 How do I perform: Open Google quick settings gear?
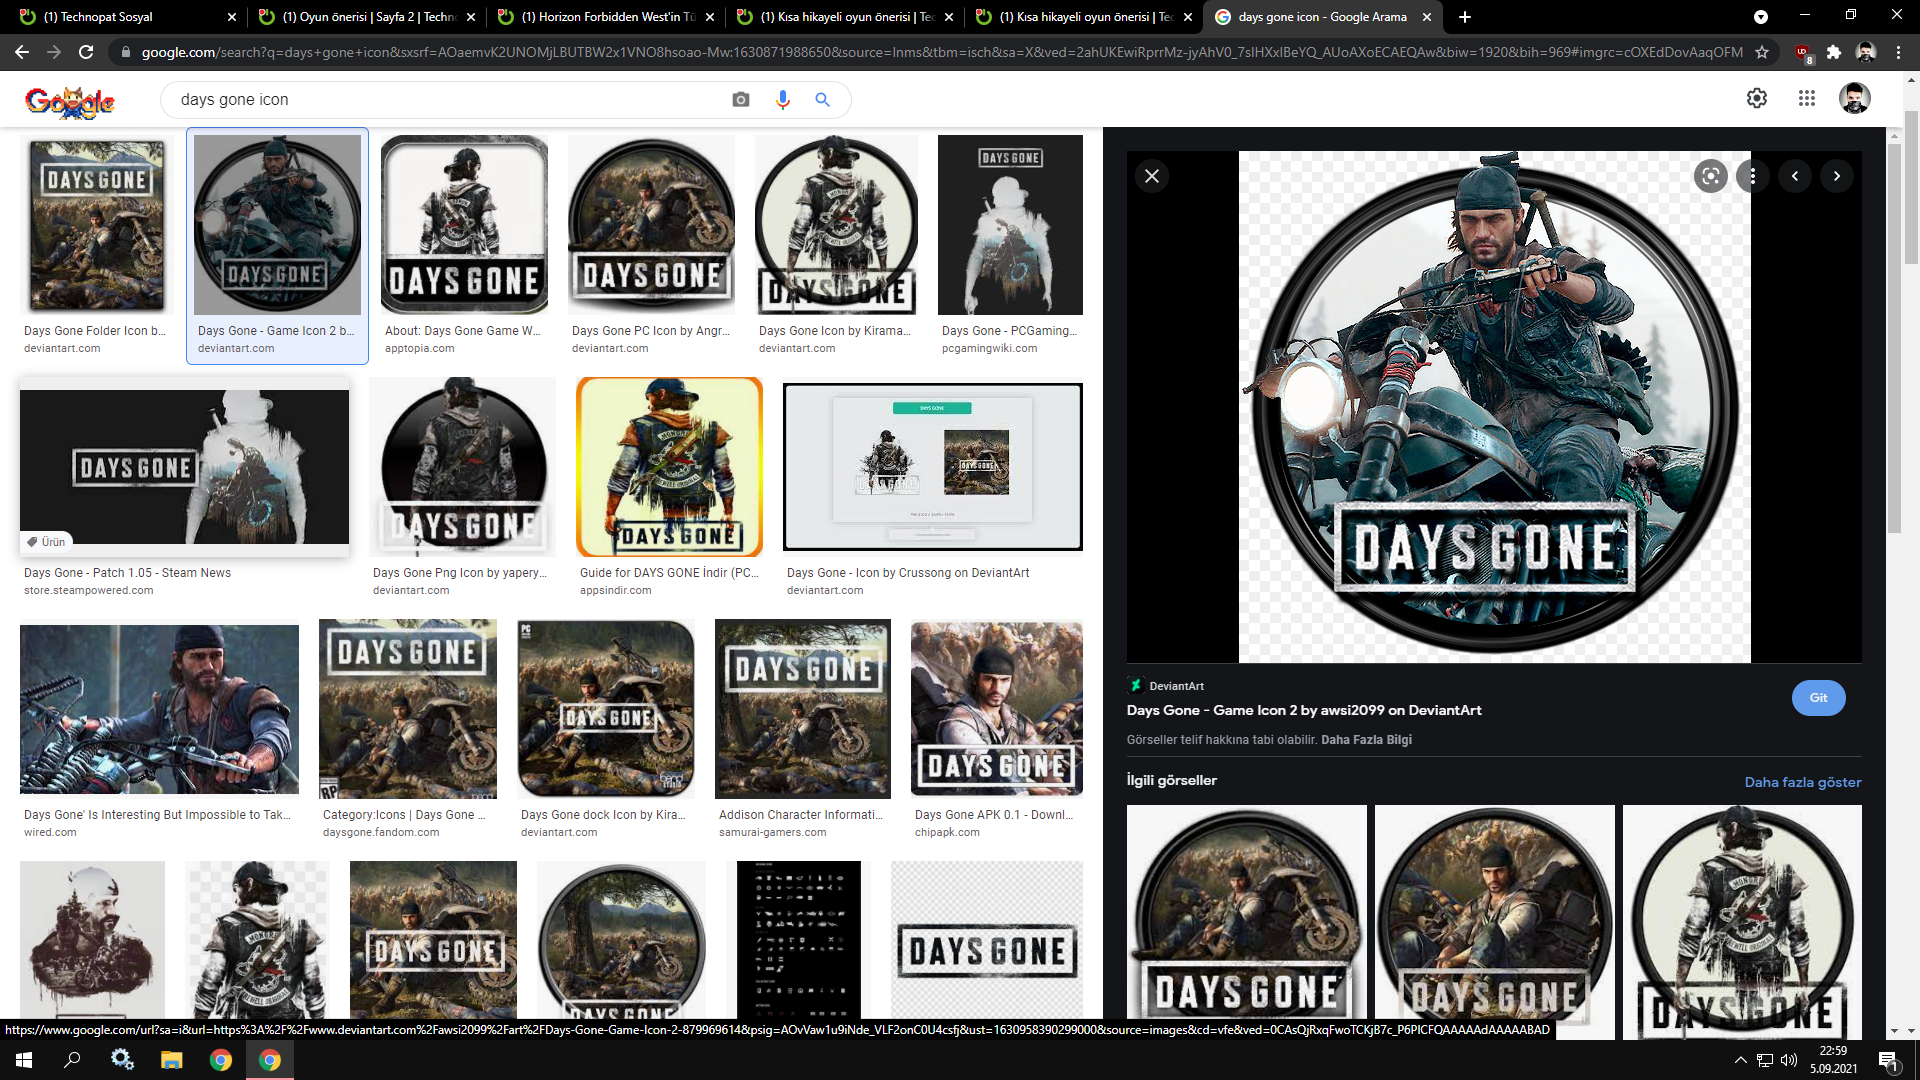(x=1756, y=98)
